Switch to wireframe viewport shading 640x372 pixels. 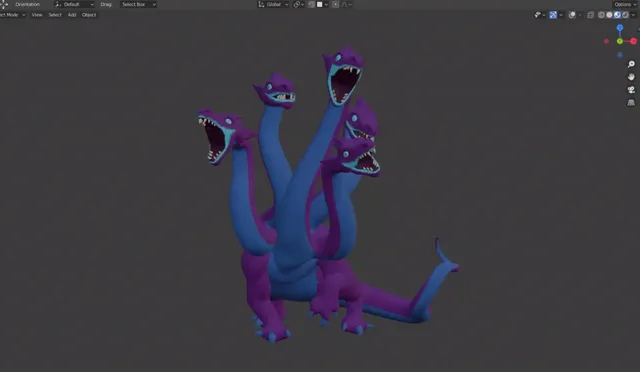[x=601, y=15]
